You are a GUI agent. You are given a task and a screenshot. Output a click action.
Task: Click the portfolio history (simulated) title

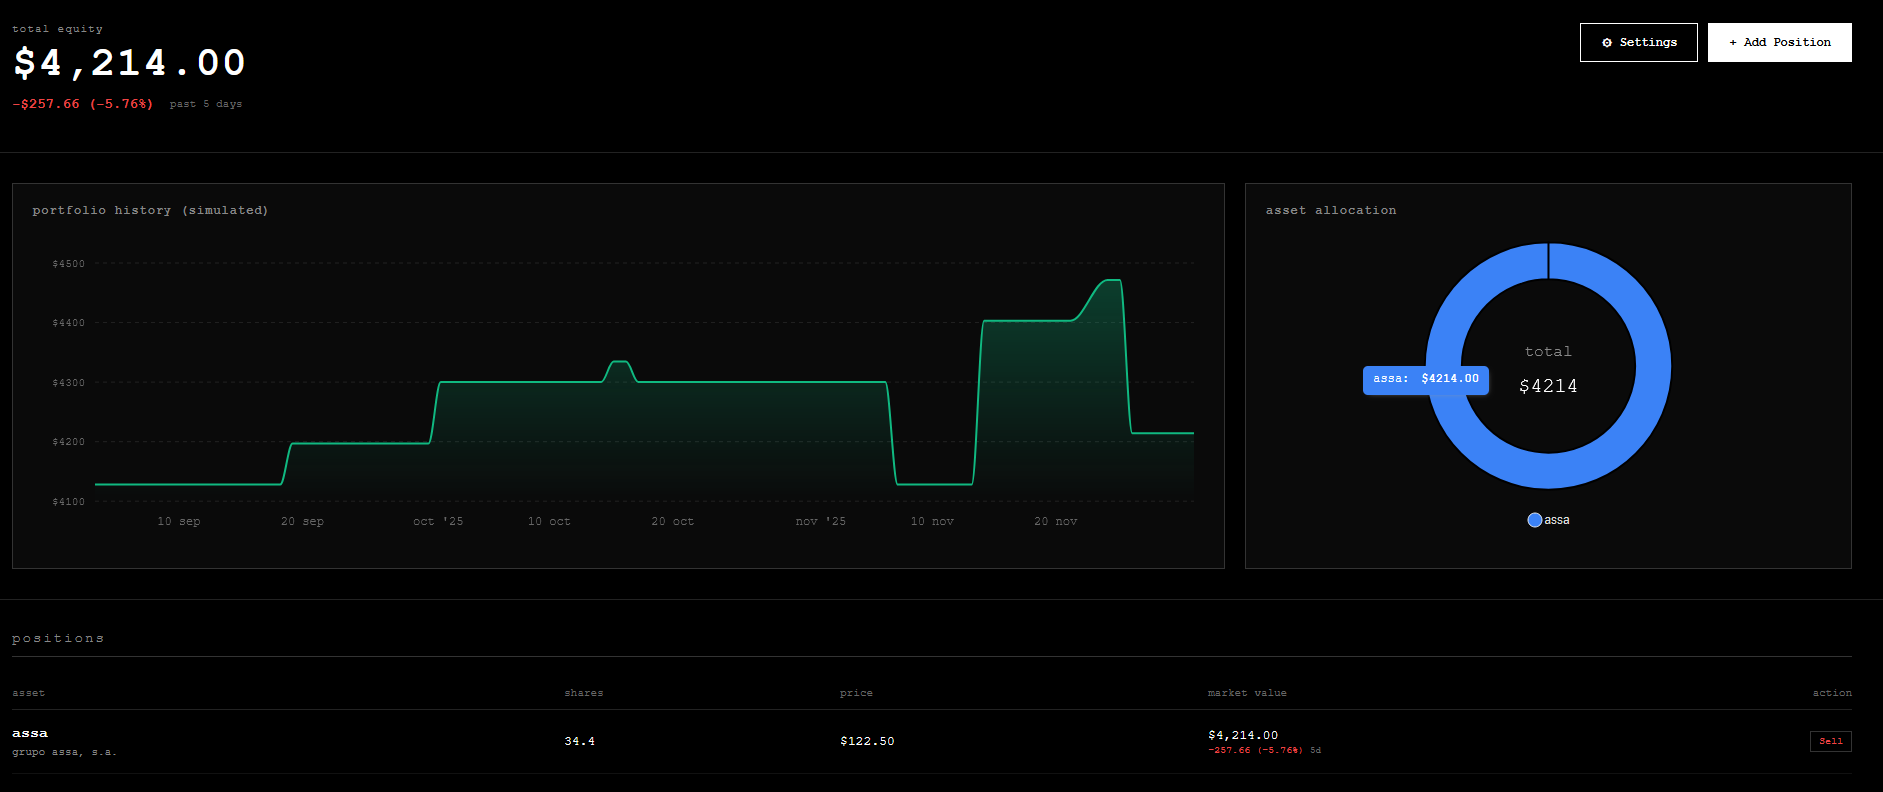point(150,210)
